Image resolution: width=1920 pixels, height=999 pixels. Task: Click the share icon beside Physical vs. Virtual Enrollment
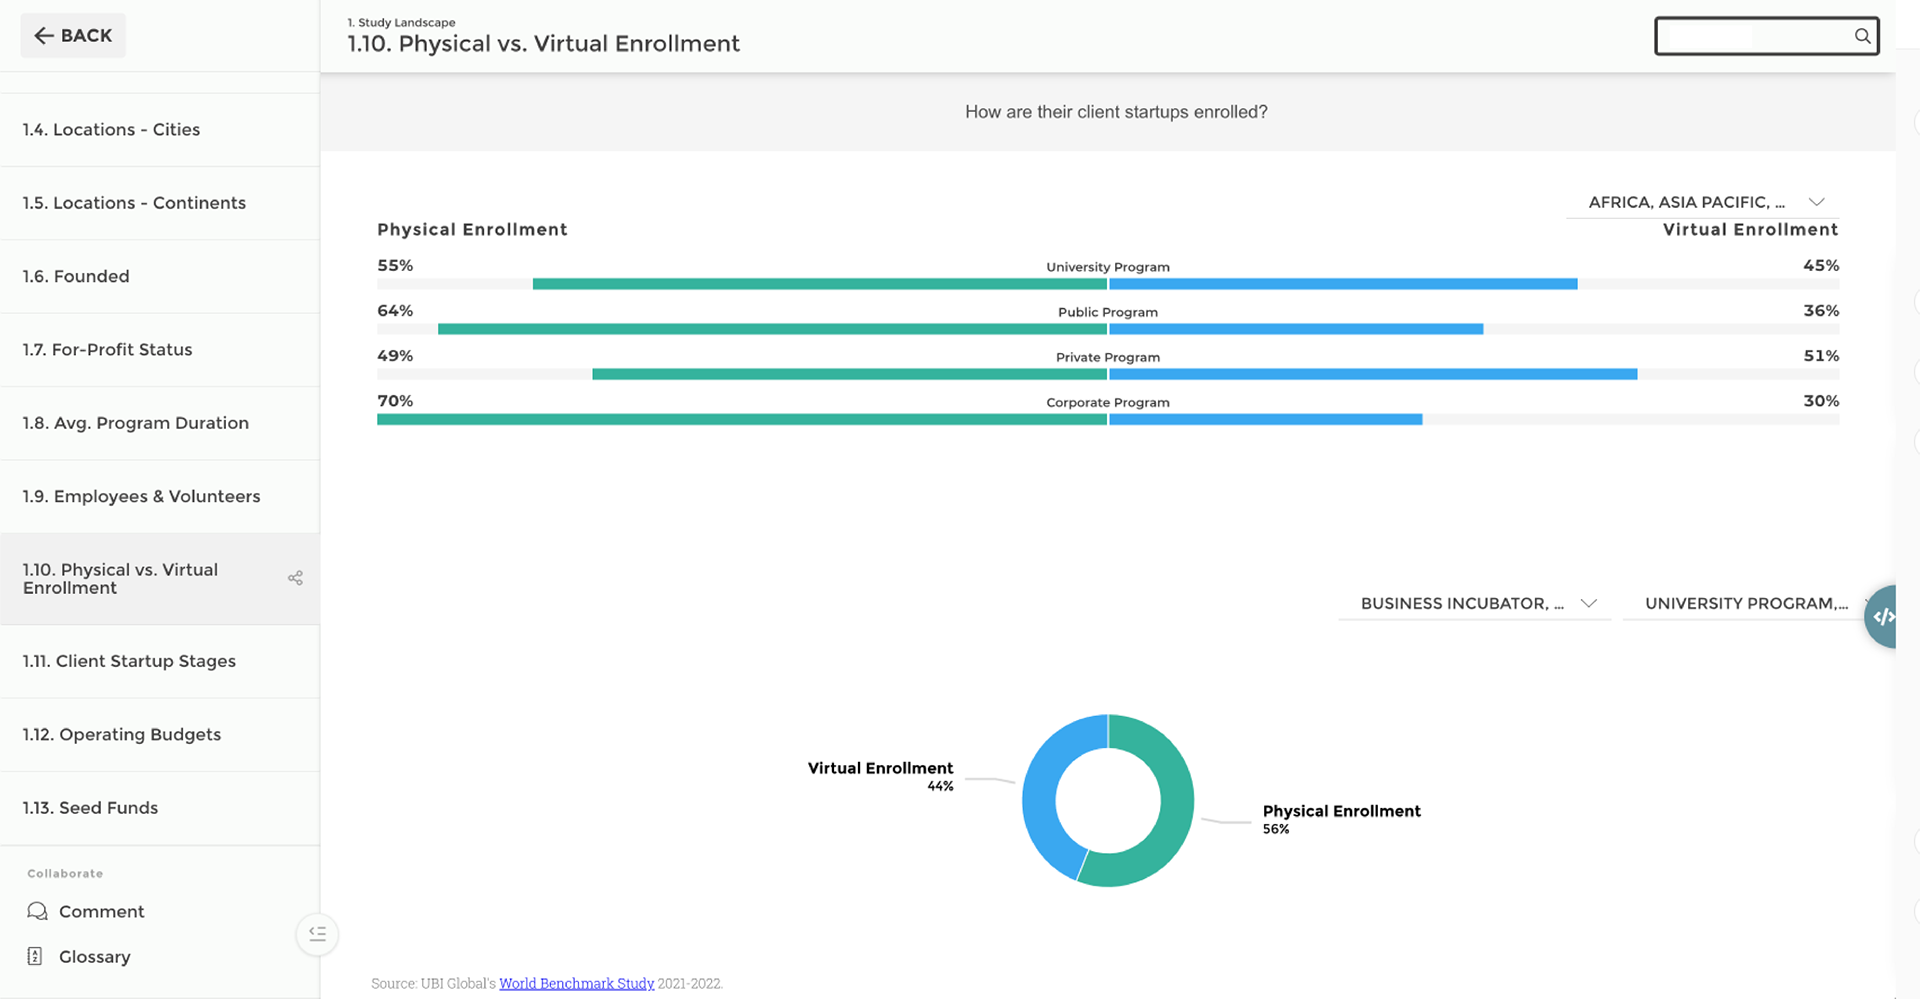(x=295, y=578)
